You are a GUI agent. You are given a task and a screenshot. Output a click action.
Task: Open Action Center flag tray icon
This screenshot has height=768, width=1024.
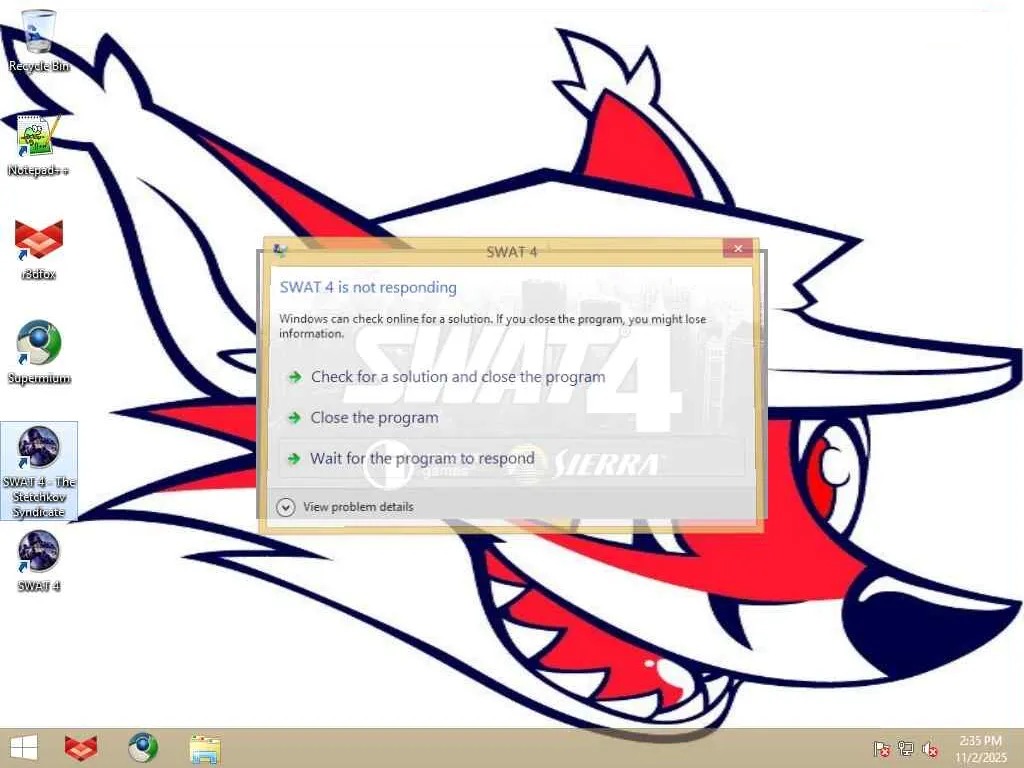pyautogui.click(x=881, y=749)
